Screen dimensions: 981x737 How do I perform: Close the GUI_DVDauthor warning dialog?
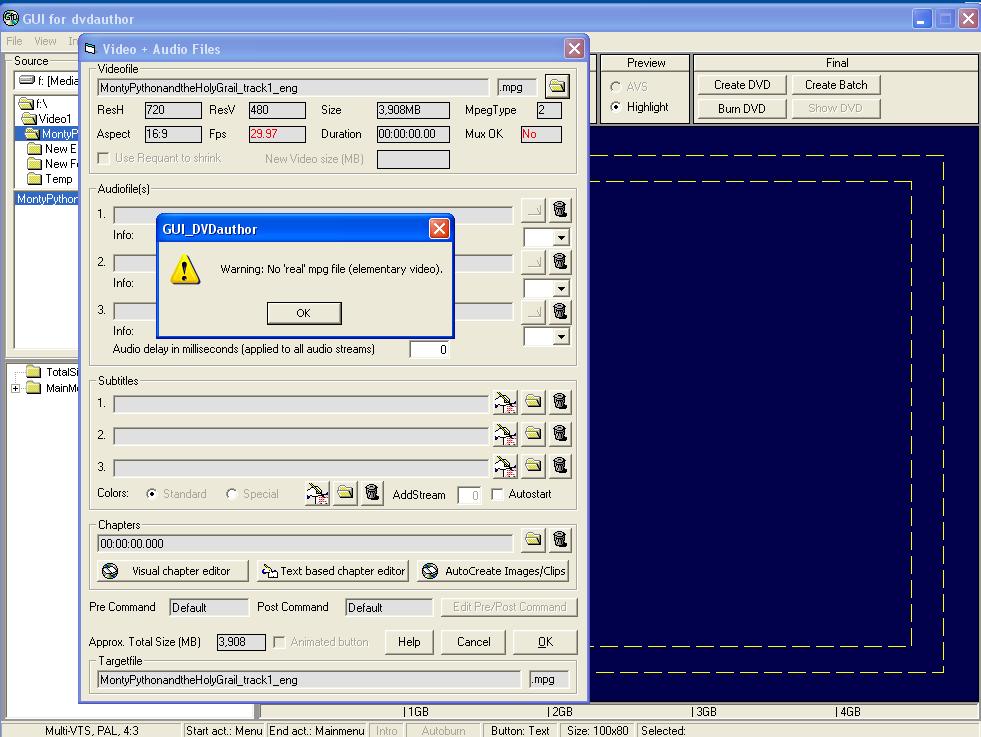(x=439, y=228)
